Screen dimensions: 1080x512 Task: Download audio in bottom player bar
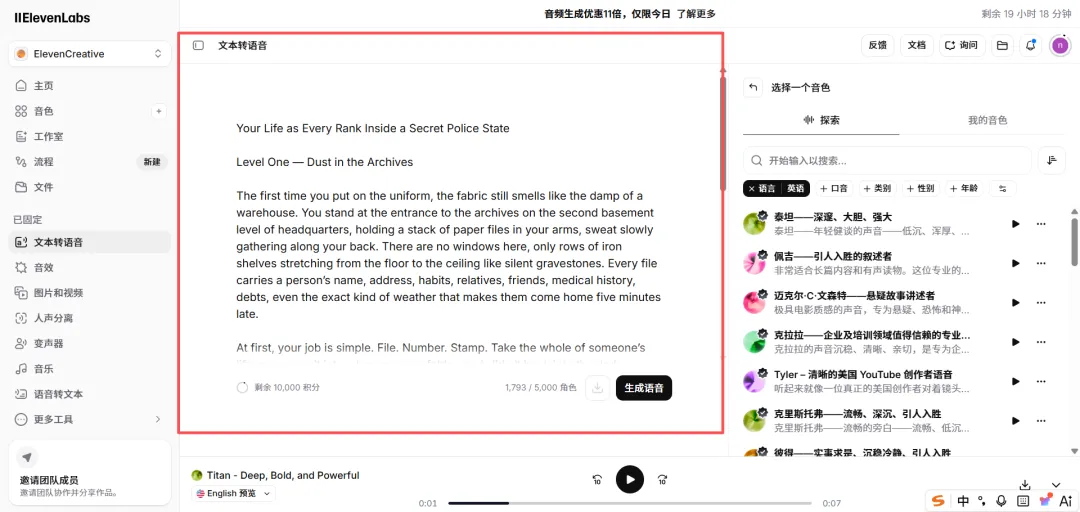[1025, 485]
